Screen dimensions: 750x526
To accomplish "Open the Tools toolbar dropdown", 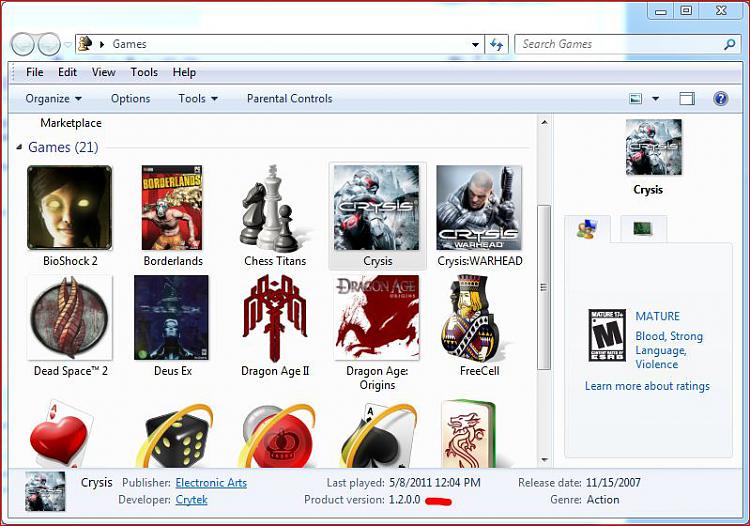I will click(x=198, y=99).
